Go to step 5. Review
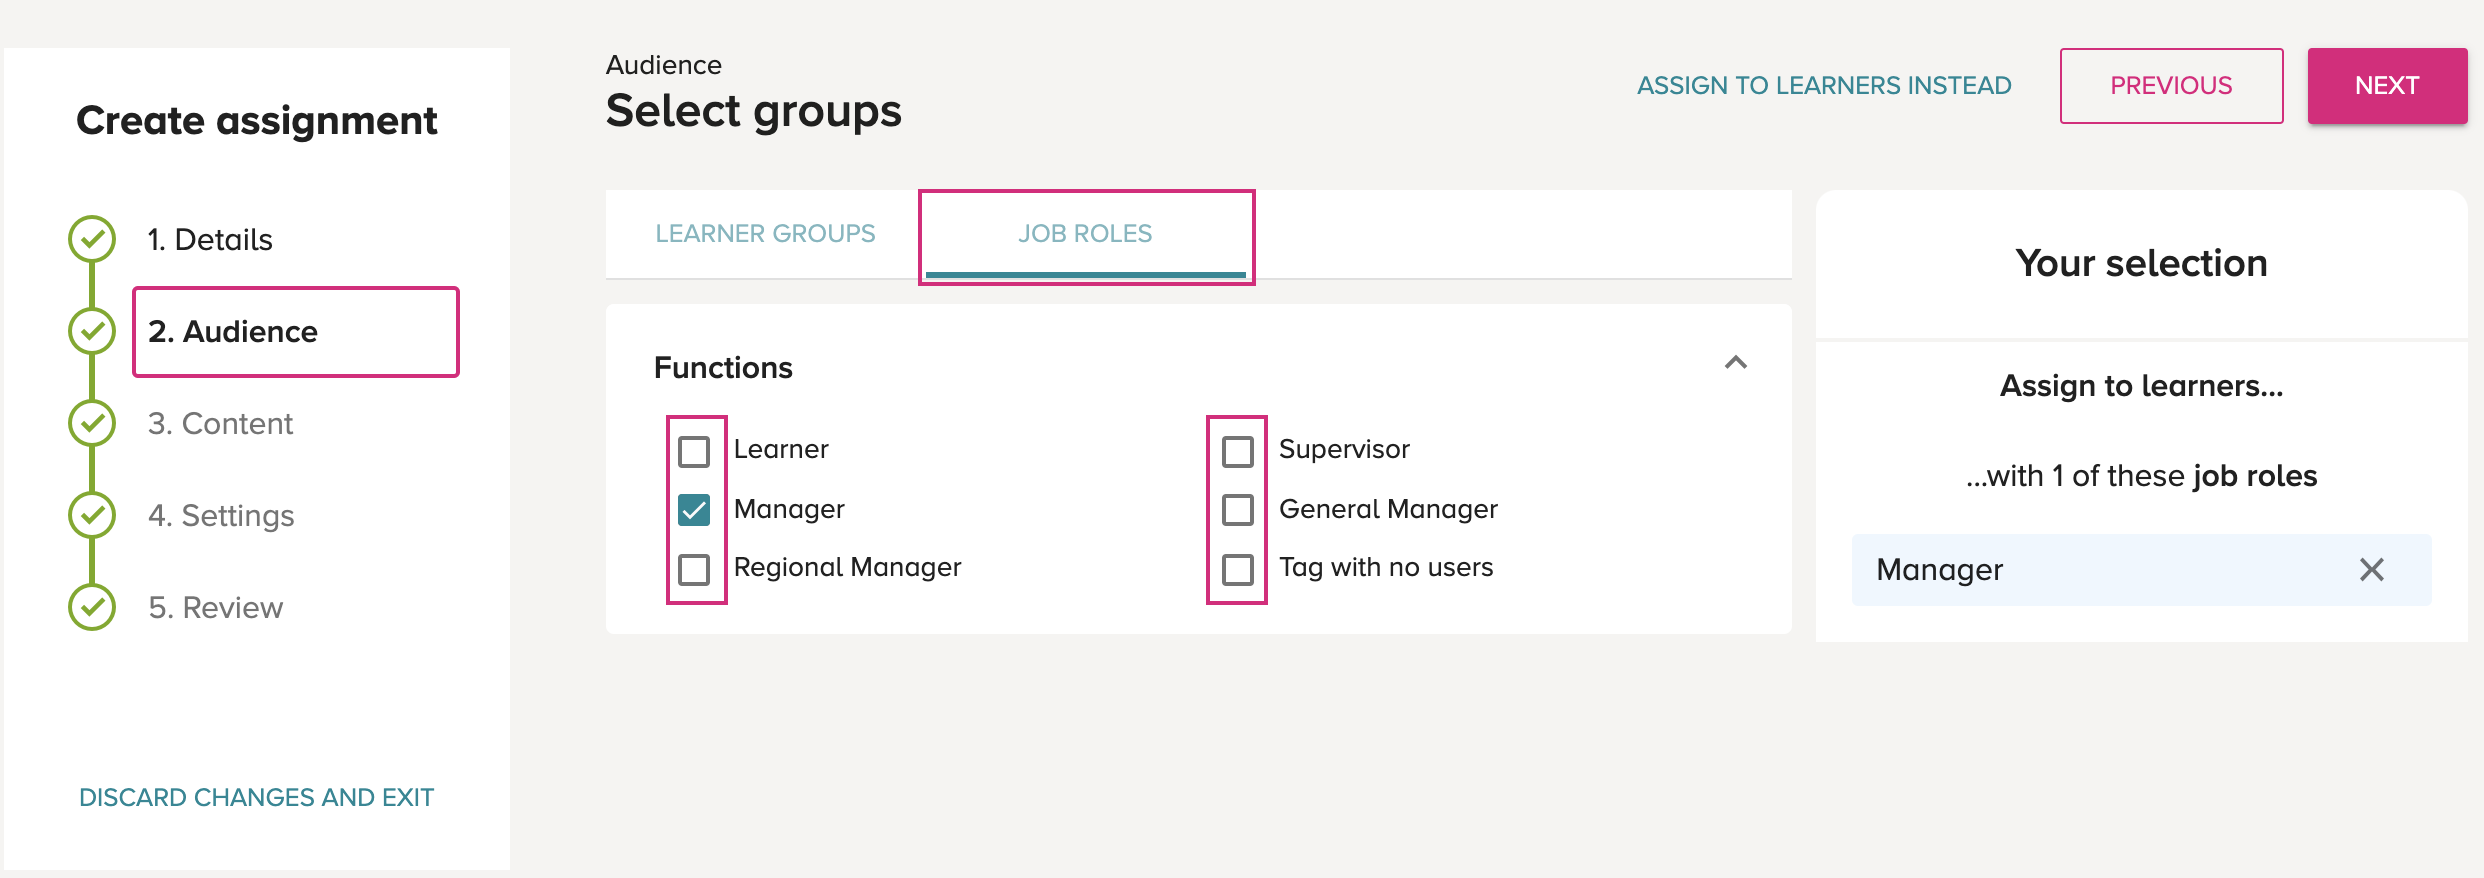Image resolution: width=2484 pixels, height=878 pixels. (215, 608)
